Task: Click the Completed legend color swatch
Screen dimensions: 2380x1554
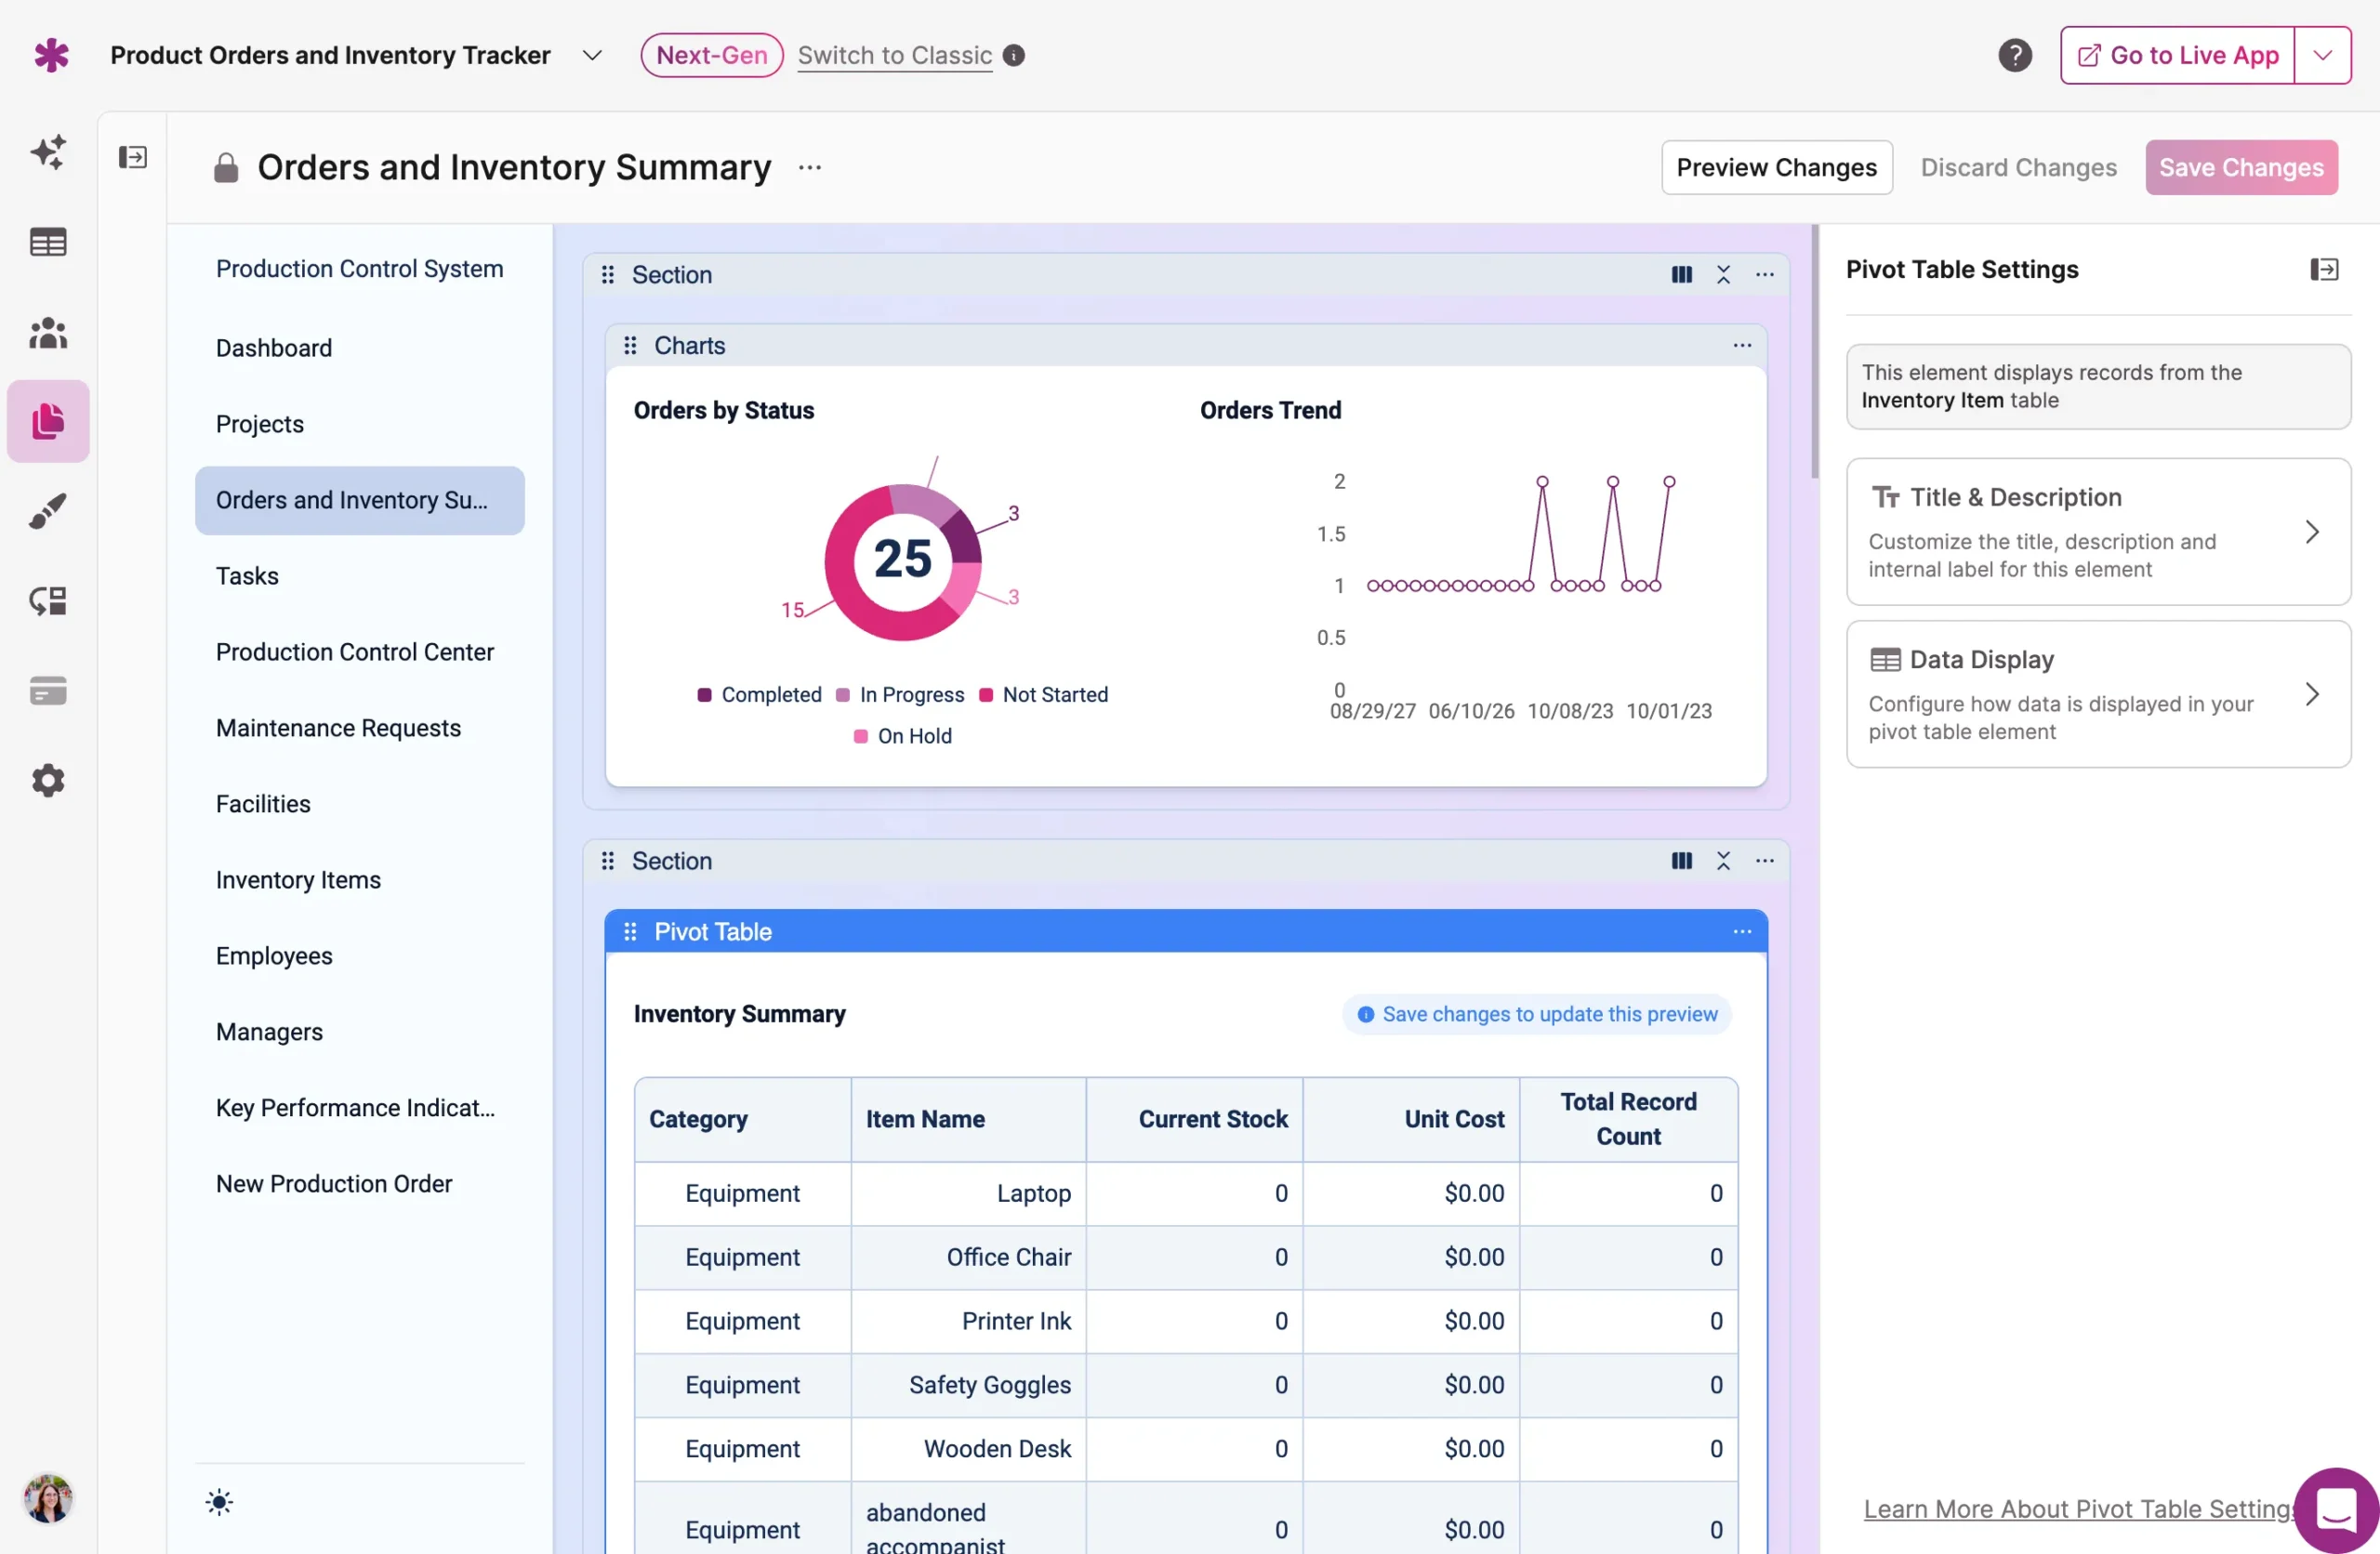Action: tap(704, 695)
